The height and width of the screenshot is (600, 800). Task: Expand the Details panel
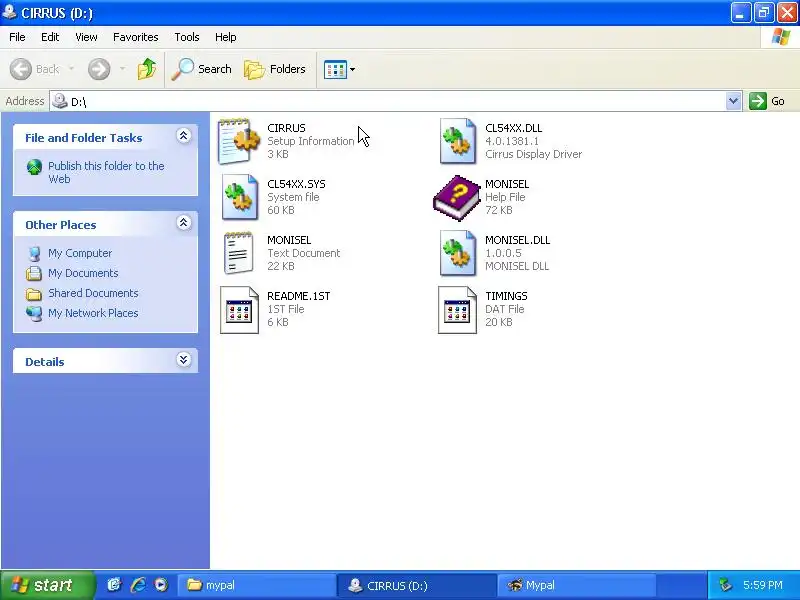(x=184, y=360)
